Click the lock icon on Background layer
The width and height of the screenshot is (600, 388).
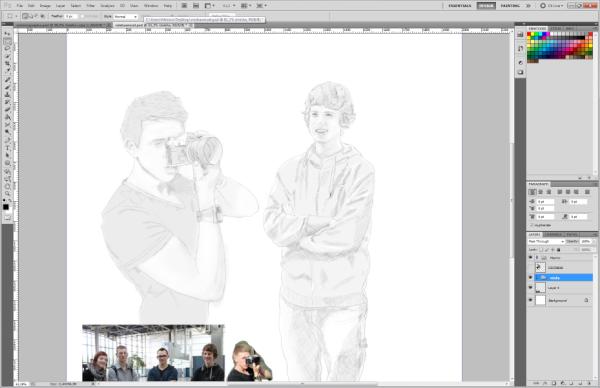pyautogui.click(x=586, y=300)
